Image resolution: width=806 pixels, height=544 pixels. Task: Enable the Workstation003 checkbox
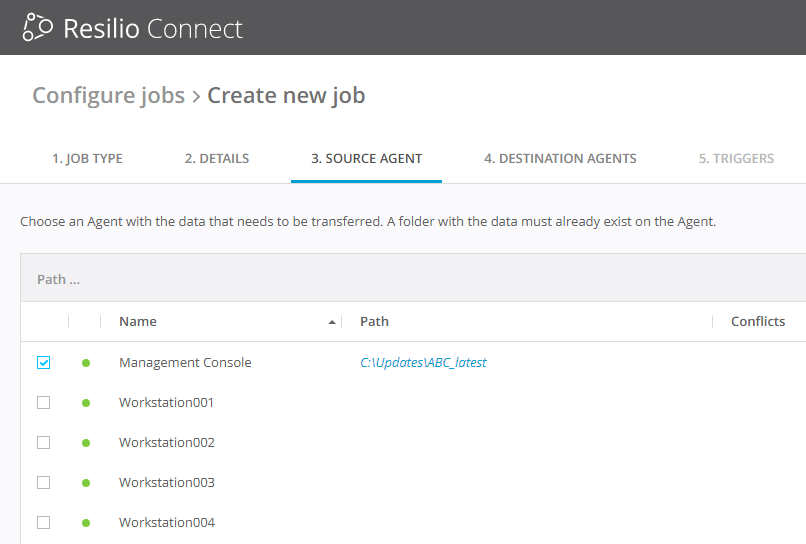pos(43,483)
